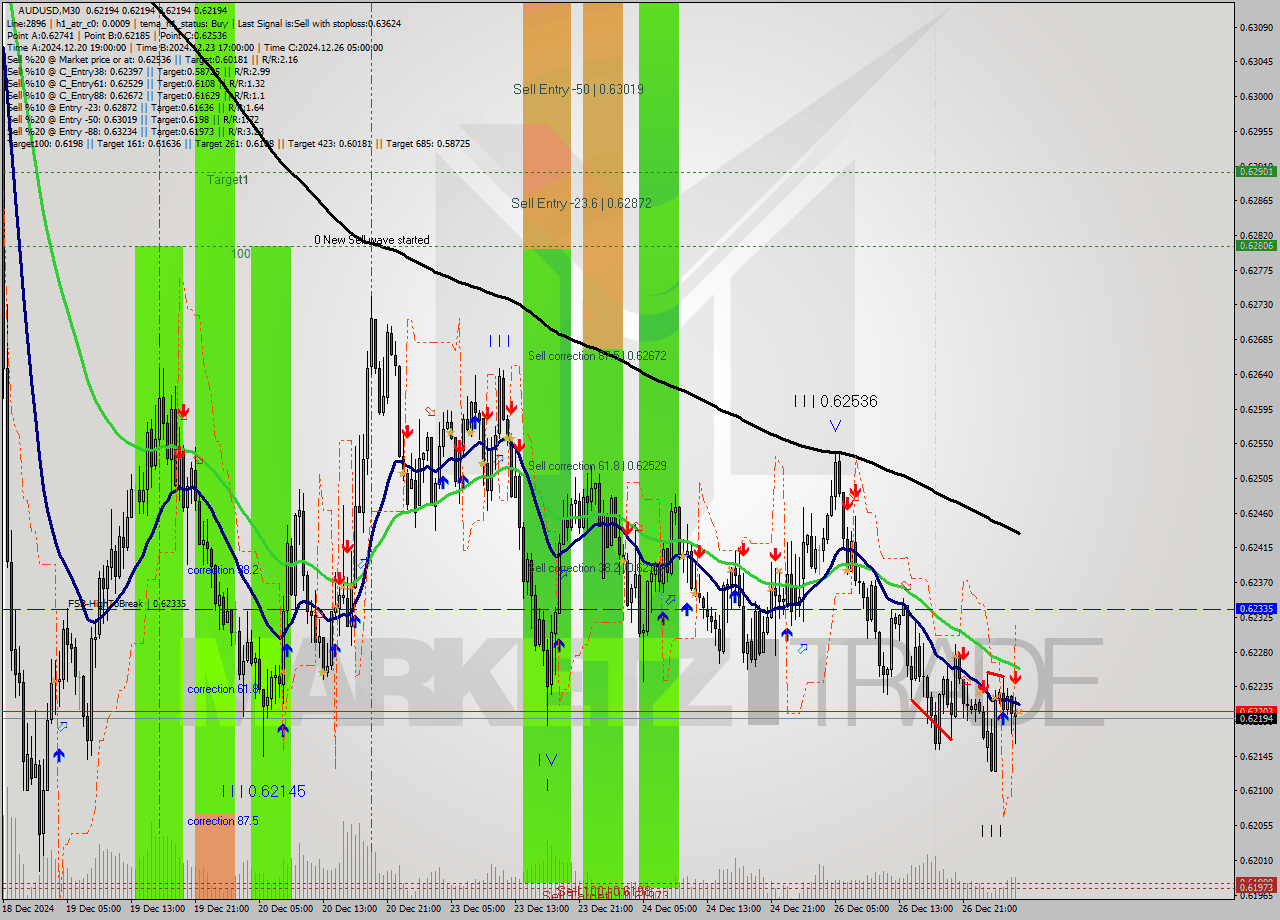
Task: Click the 0.62100 price axis label
Action: pyautogui.click(x=1256, y=790)
